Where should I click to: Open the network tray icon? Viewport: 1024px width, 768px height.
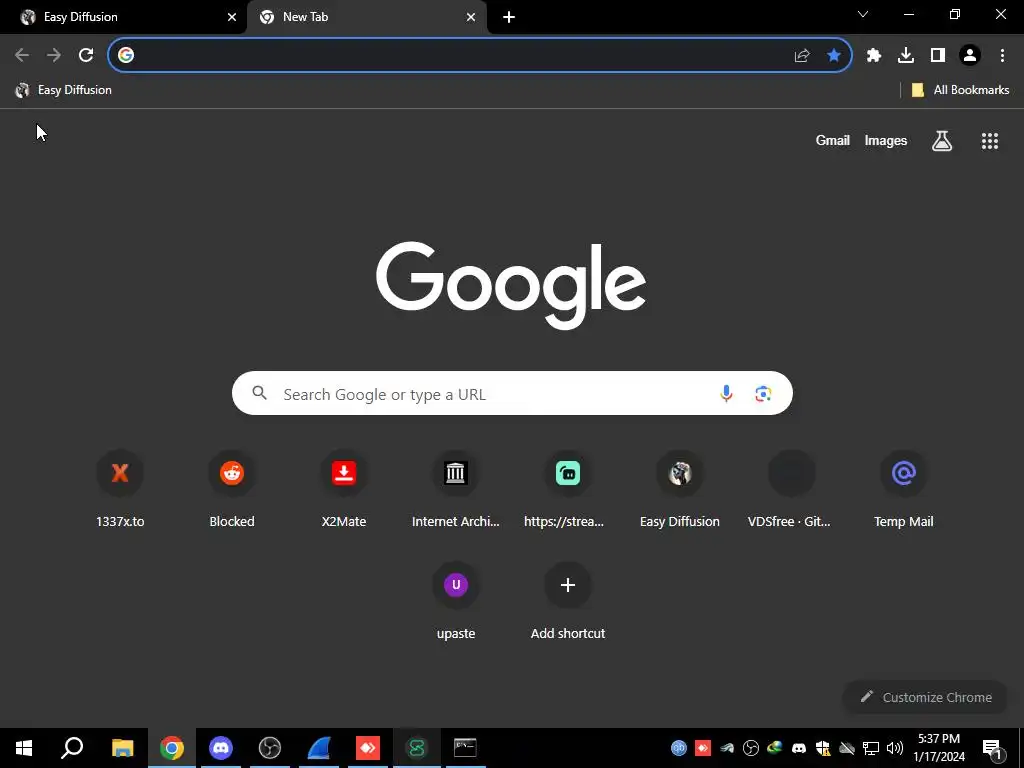point(871,748)
